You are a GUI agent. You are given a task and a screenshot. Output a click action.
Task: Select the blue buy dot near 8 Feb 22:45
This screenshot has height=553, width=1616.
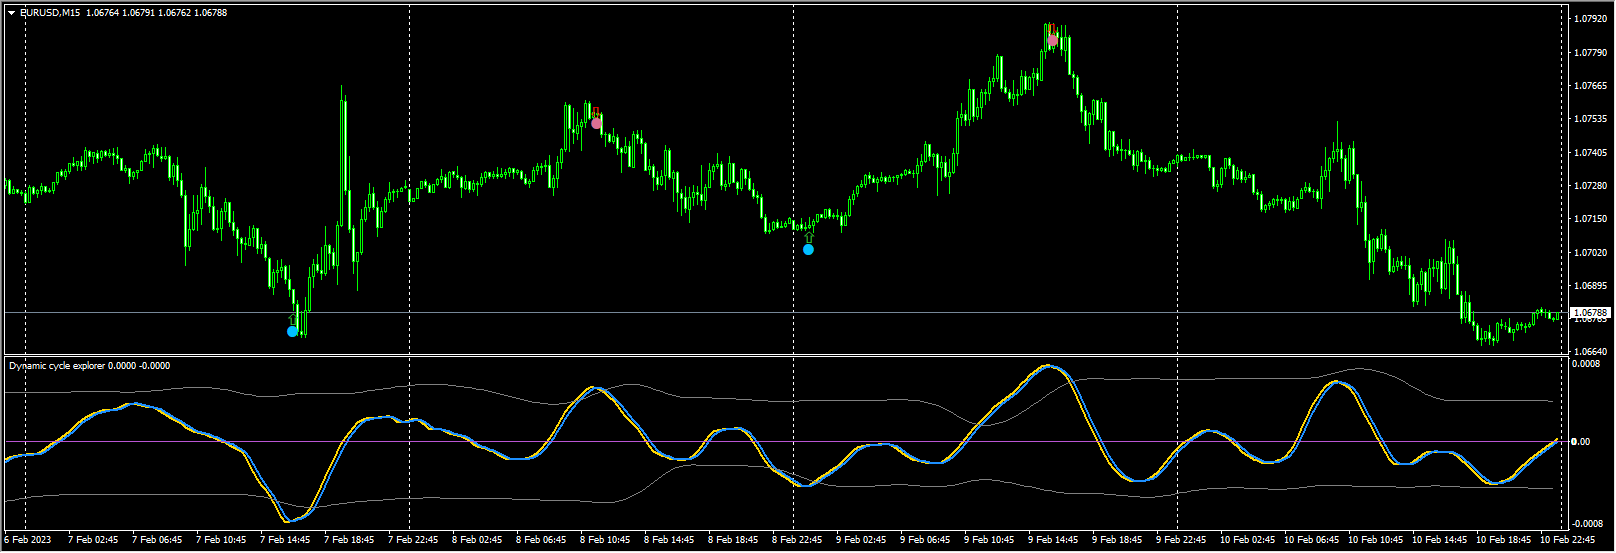point(808,249)
